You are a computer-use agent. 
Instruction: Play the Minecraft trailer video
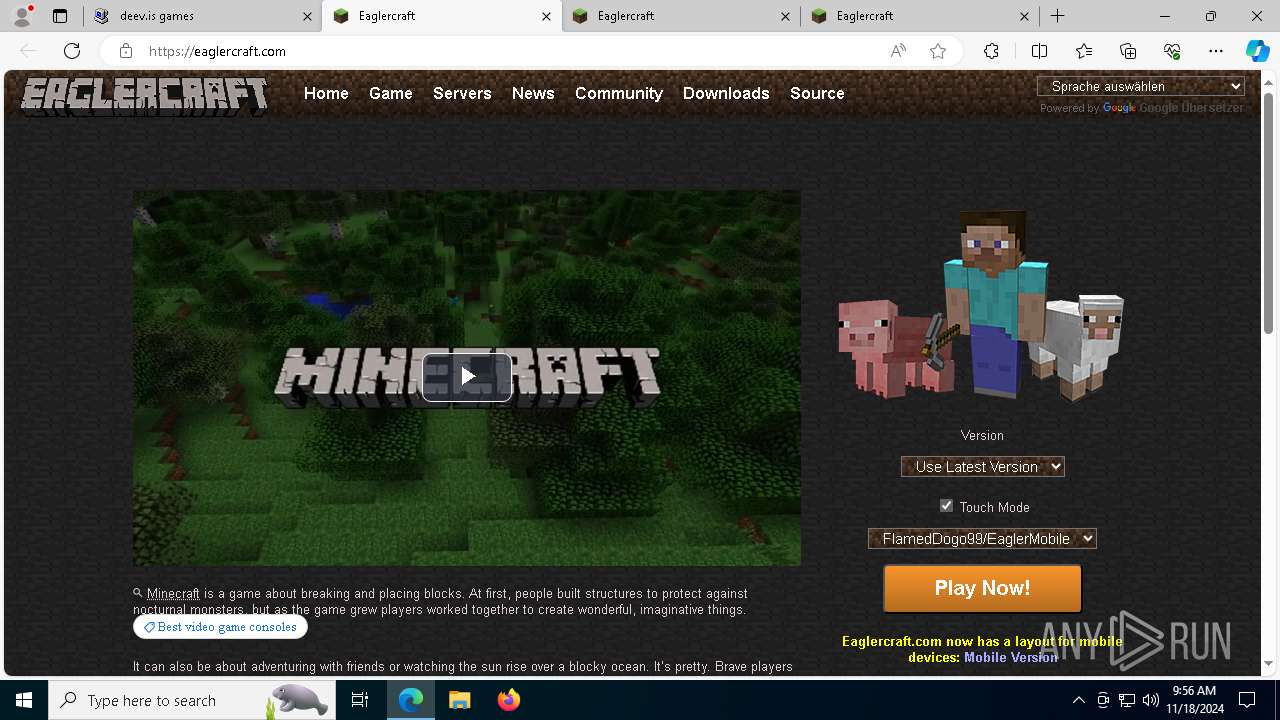click(x=467, y=377)
